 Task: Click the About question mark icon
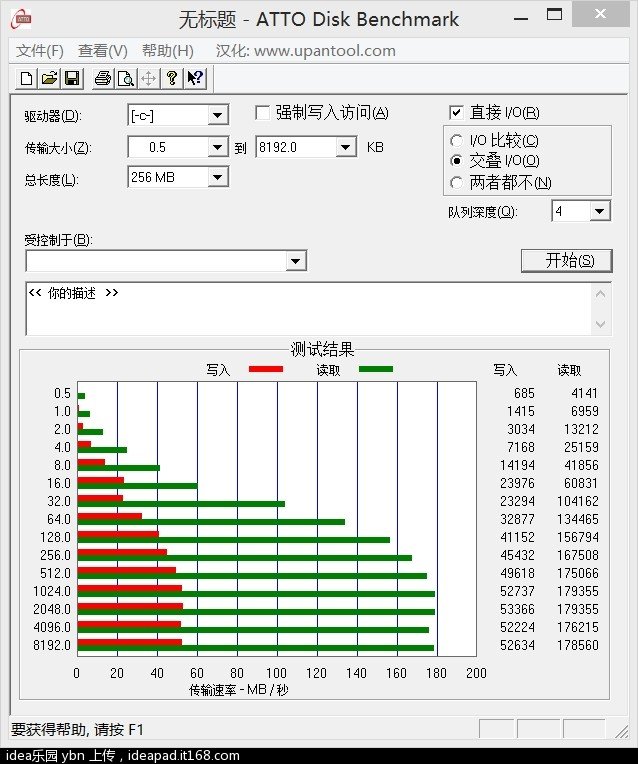[172, 78]
